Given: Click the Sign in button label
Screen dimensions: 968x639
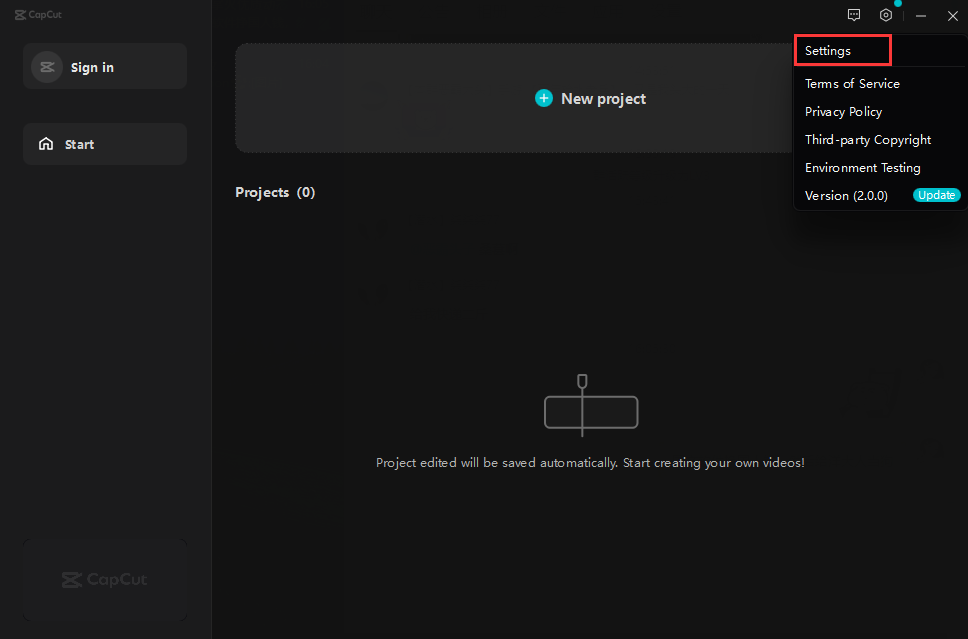Looking at the screenshot, I should (92, 67).
